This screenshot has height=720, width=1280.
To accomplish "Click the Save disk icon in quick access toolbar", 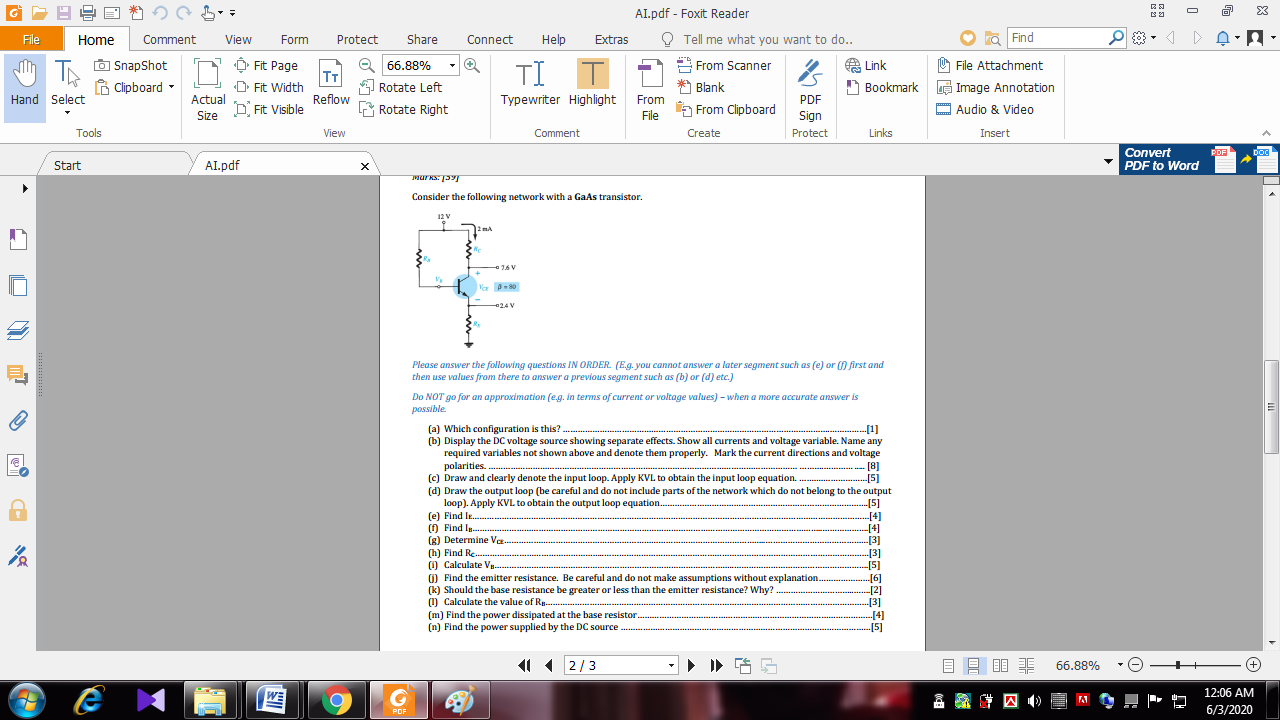I will pyautogui.click(x=63, y=13).
